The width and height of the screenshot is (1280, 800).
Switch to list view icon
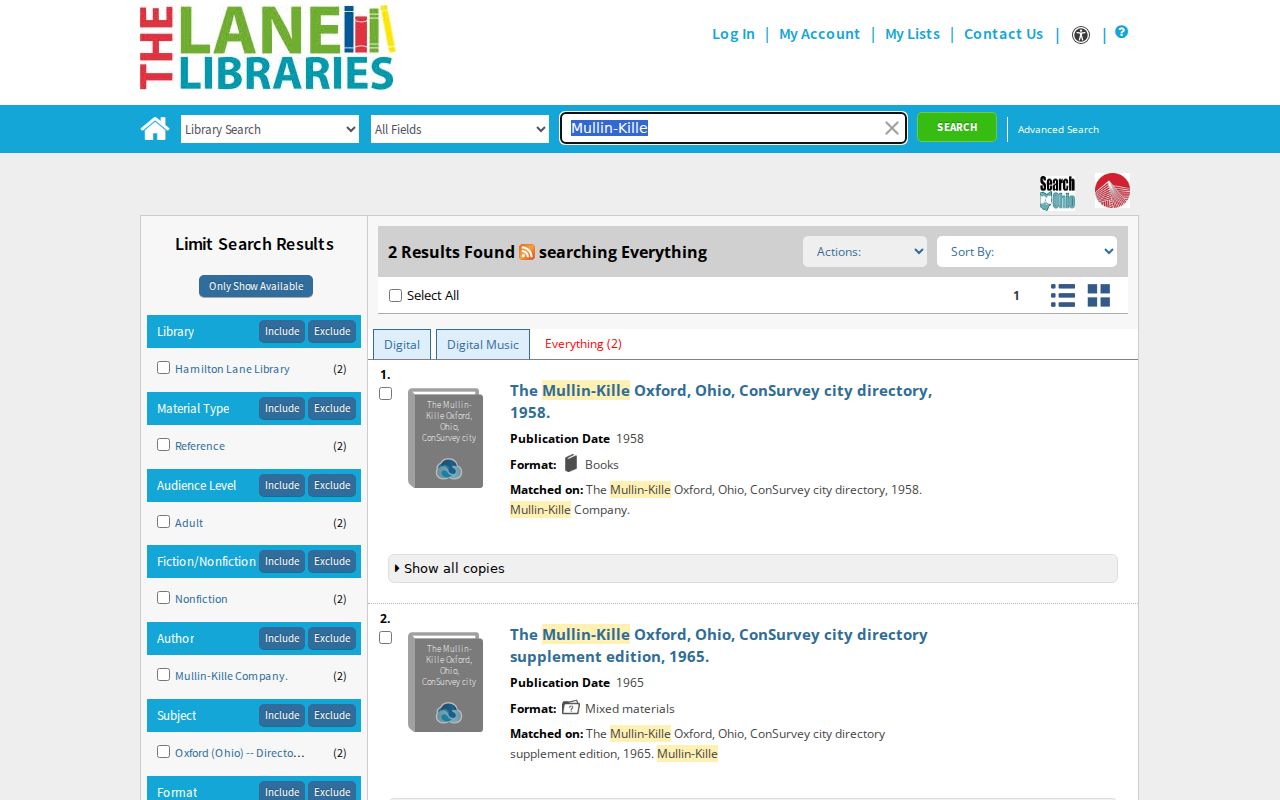click(1063, 295)
